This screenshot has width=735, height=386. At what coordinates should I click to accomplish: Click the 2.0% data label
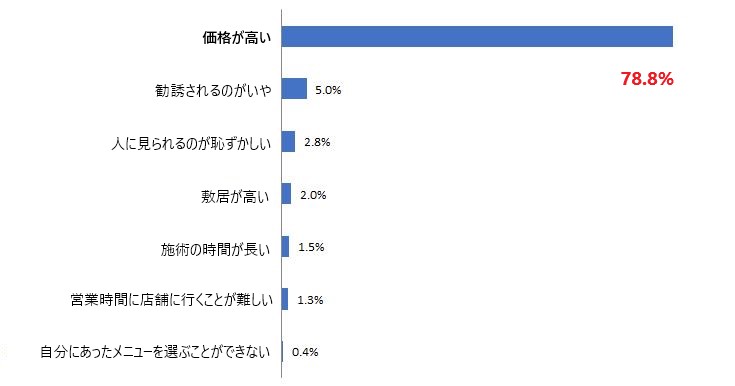[x=313, y=195]
